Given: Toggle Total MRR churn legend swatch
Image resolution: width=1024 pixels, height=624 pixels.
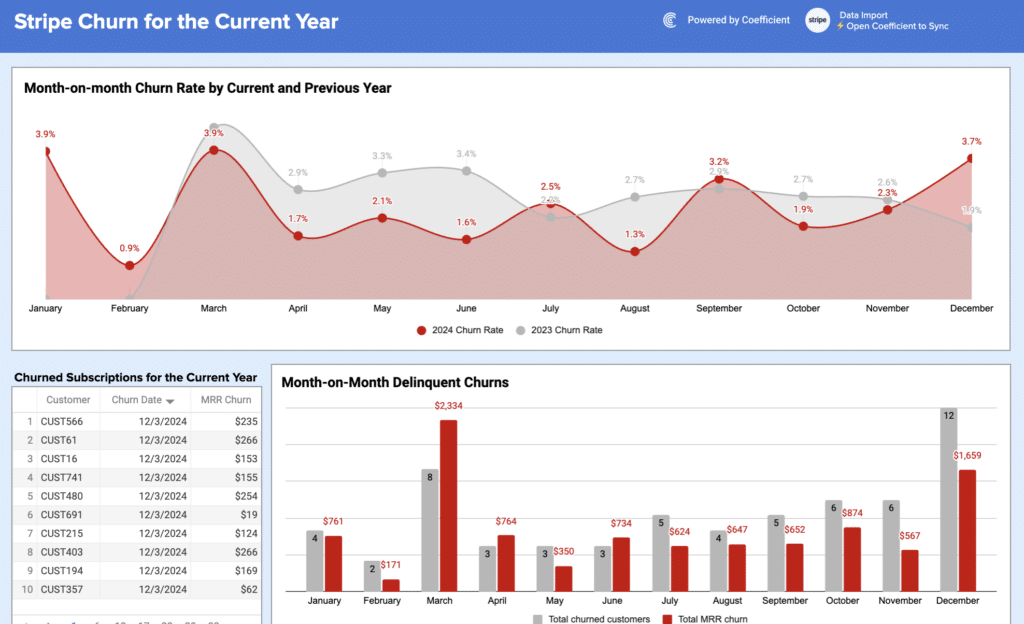Looking at the screenshot, I should (667, 619).
